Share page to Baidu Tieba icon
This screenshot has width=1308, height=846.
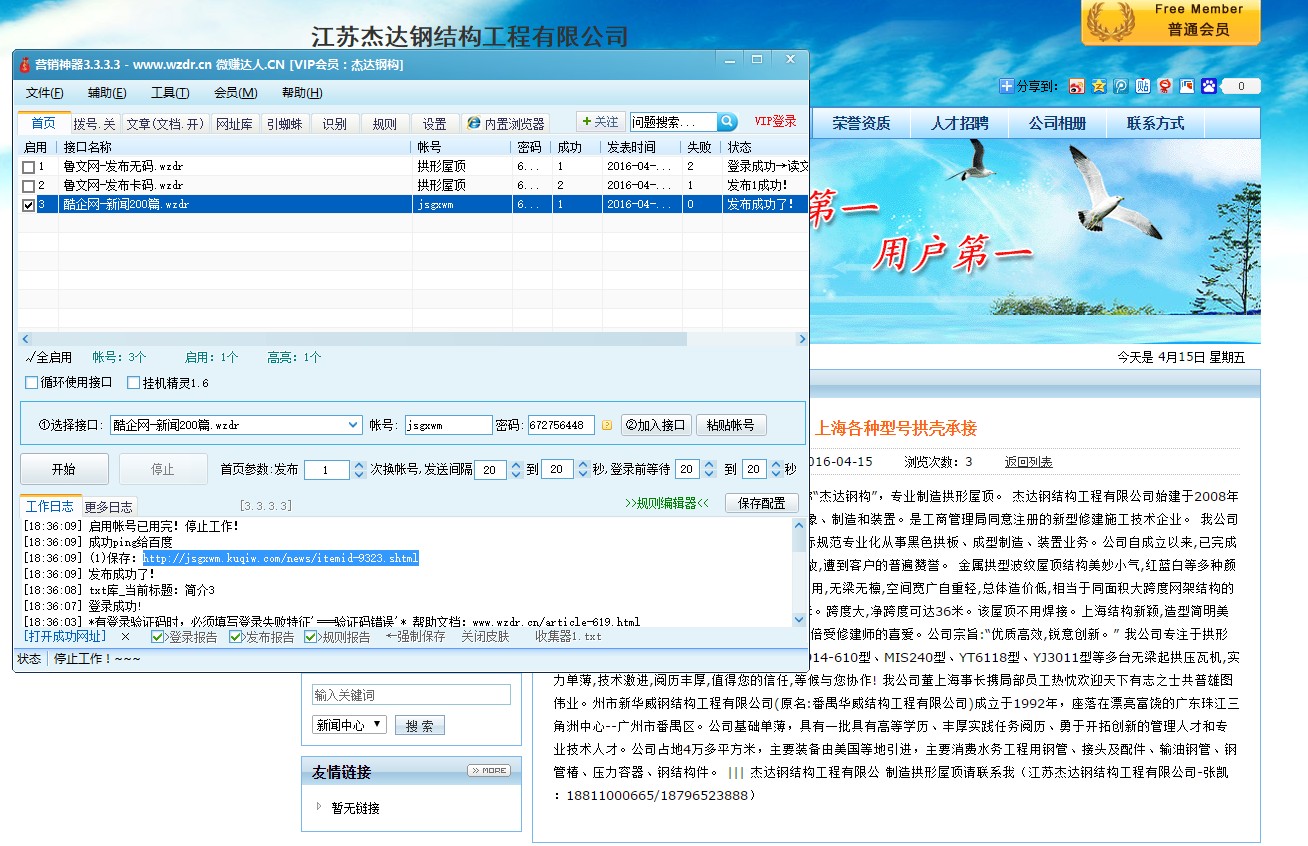[1142, 86]
